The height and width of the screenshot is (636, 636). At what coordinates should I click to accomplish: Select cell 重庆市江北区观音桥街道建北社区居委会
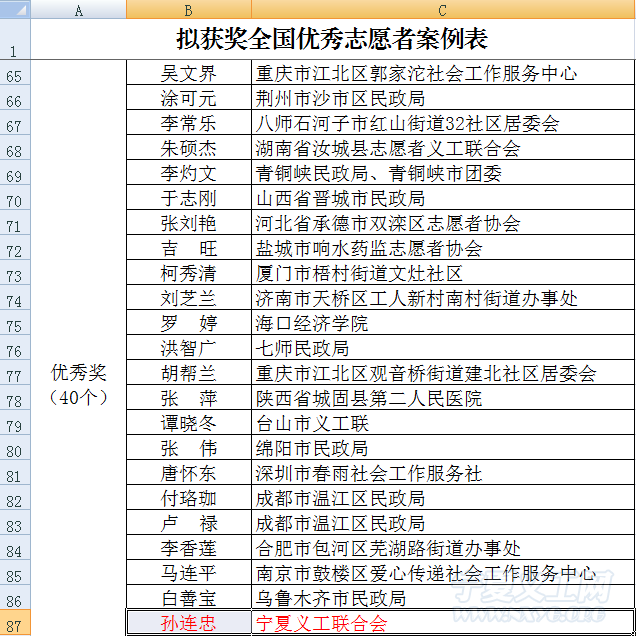click(x=443, y=372)
